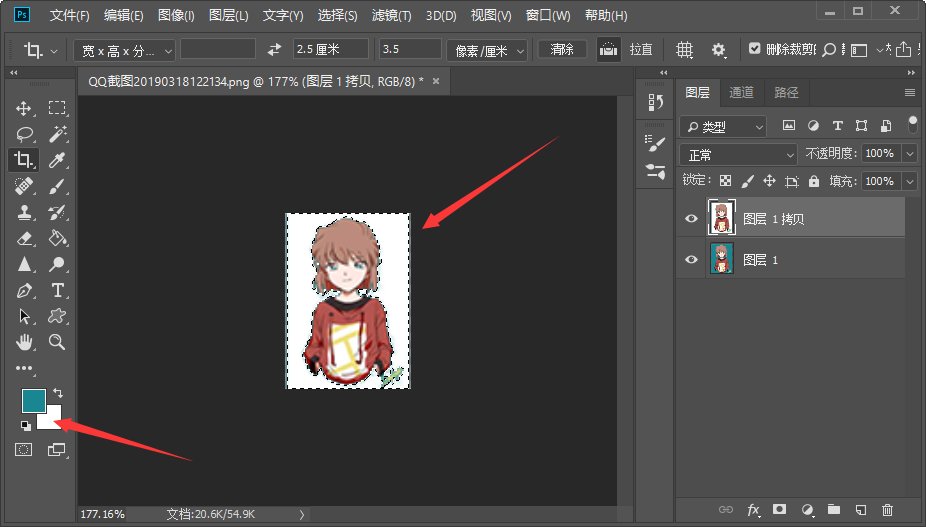Reset default foreground and background colors
Viewport: 926px width, 527px height.
tap(25, 425)
